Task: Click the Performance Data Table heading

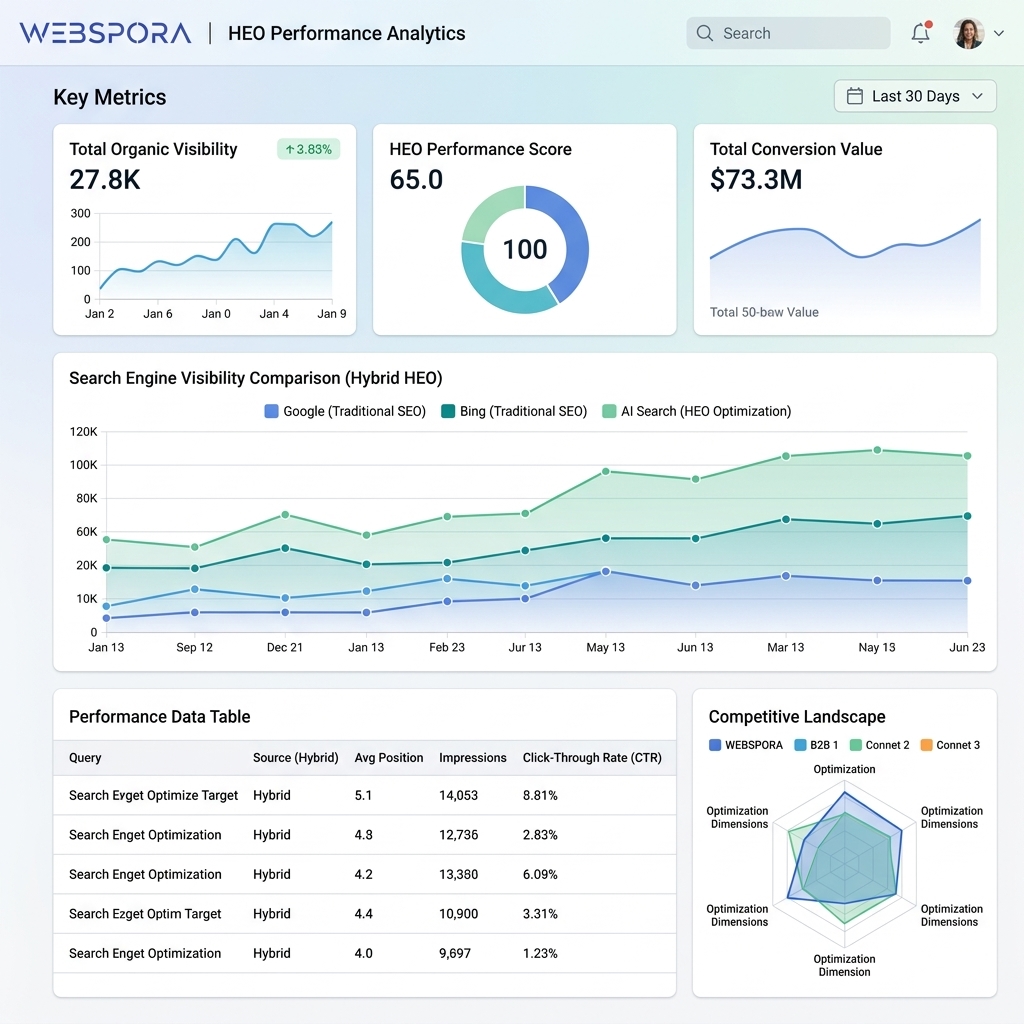Action: click(x=159, y=716)
